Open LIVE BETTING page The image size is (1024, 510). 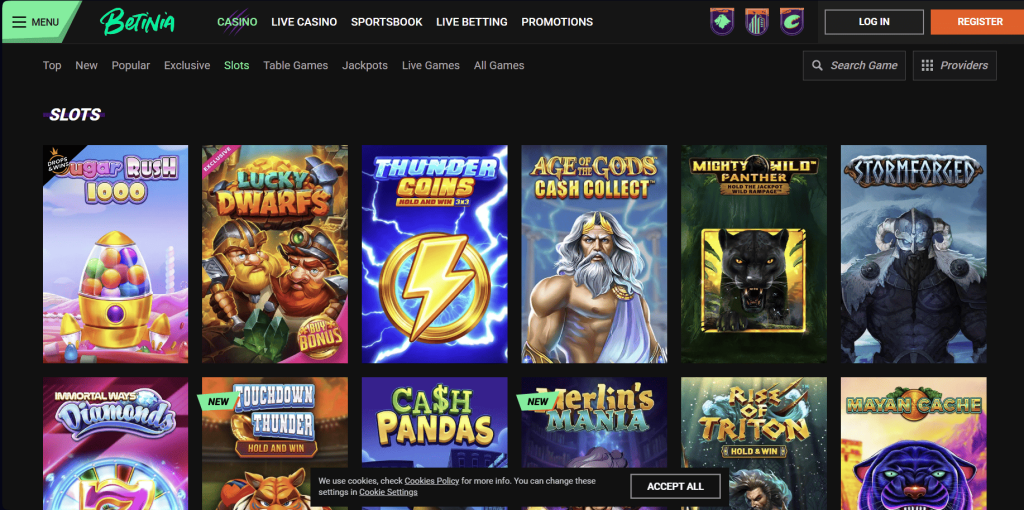coord(472,22)
